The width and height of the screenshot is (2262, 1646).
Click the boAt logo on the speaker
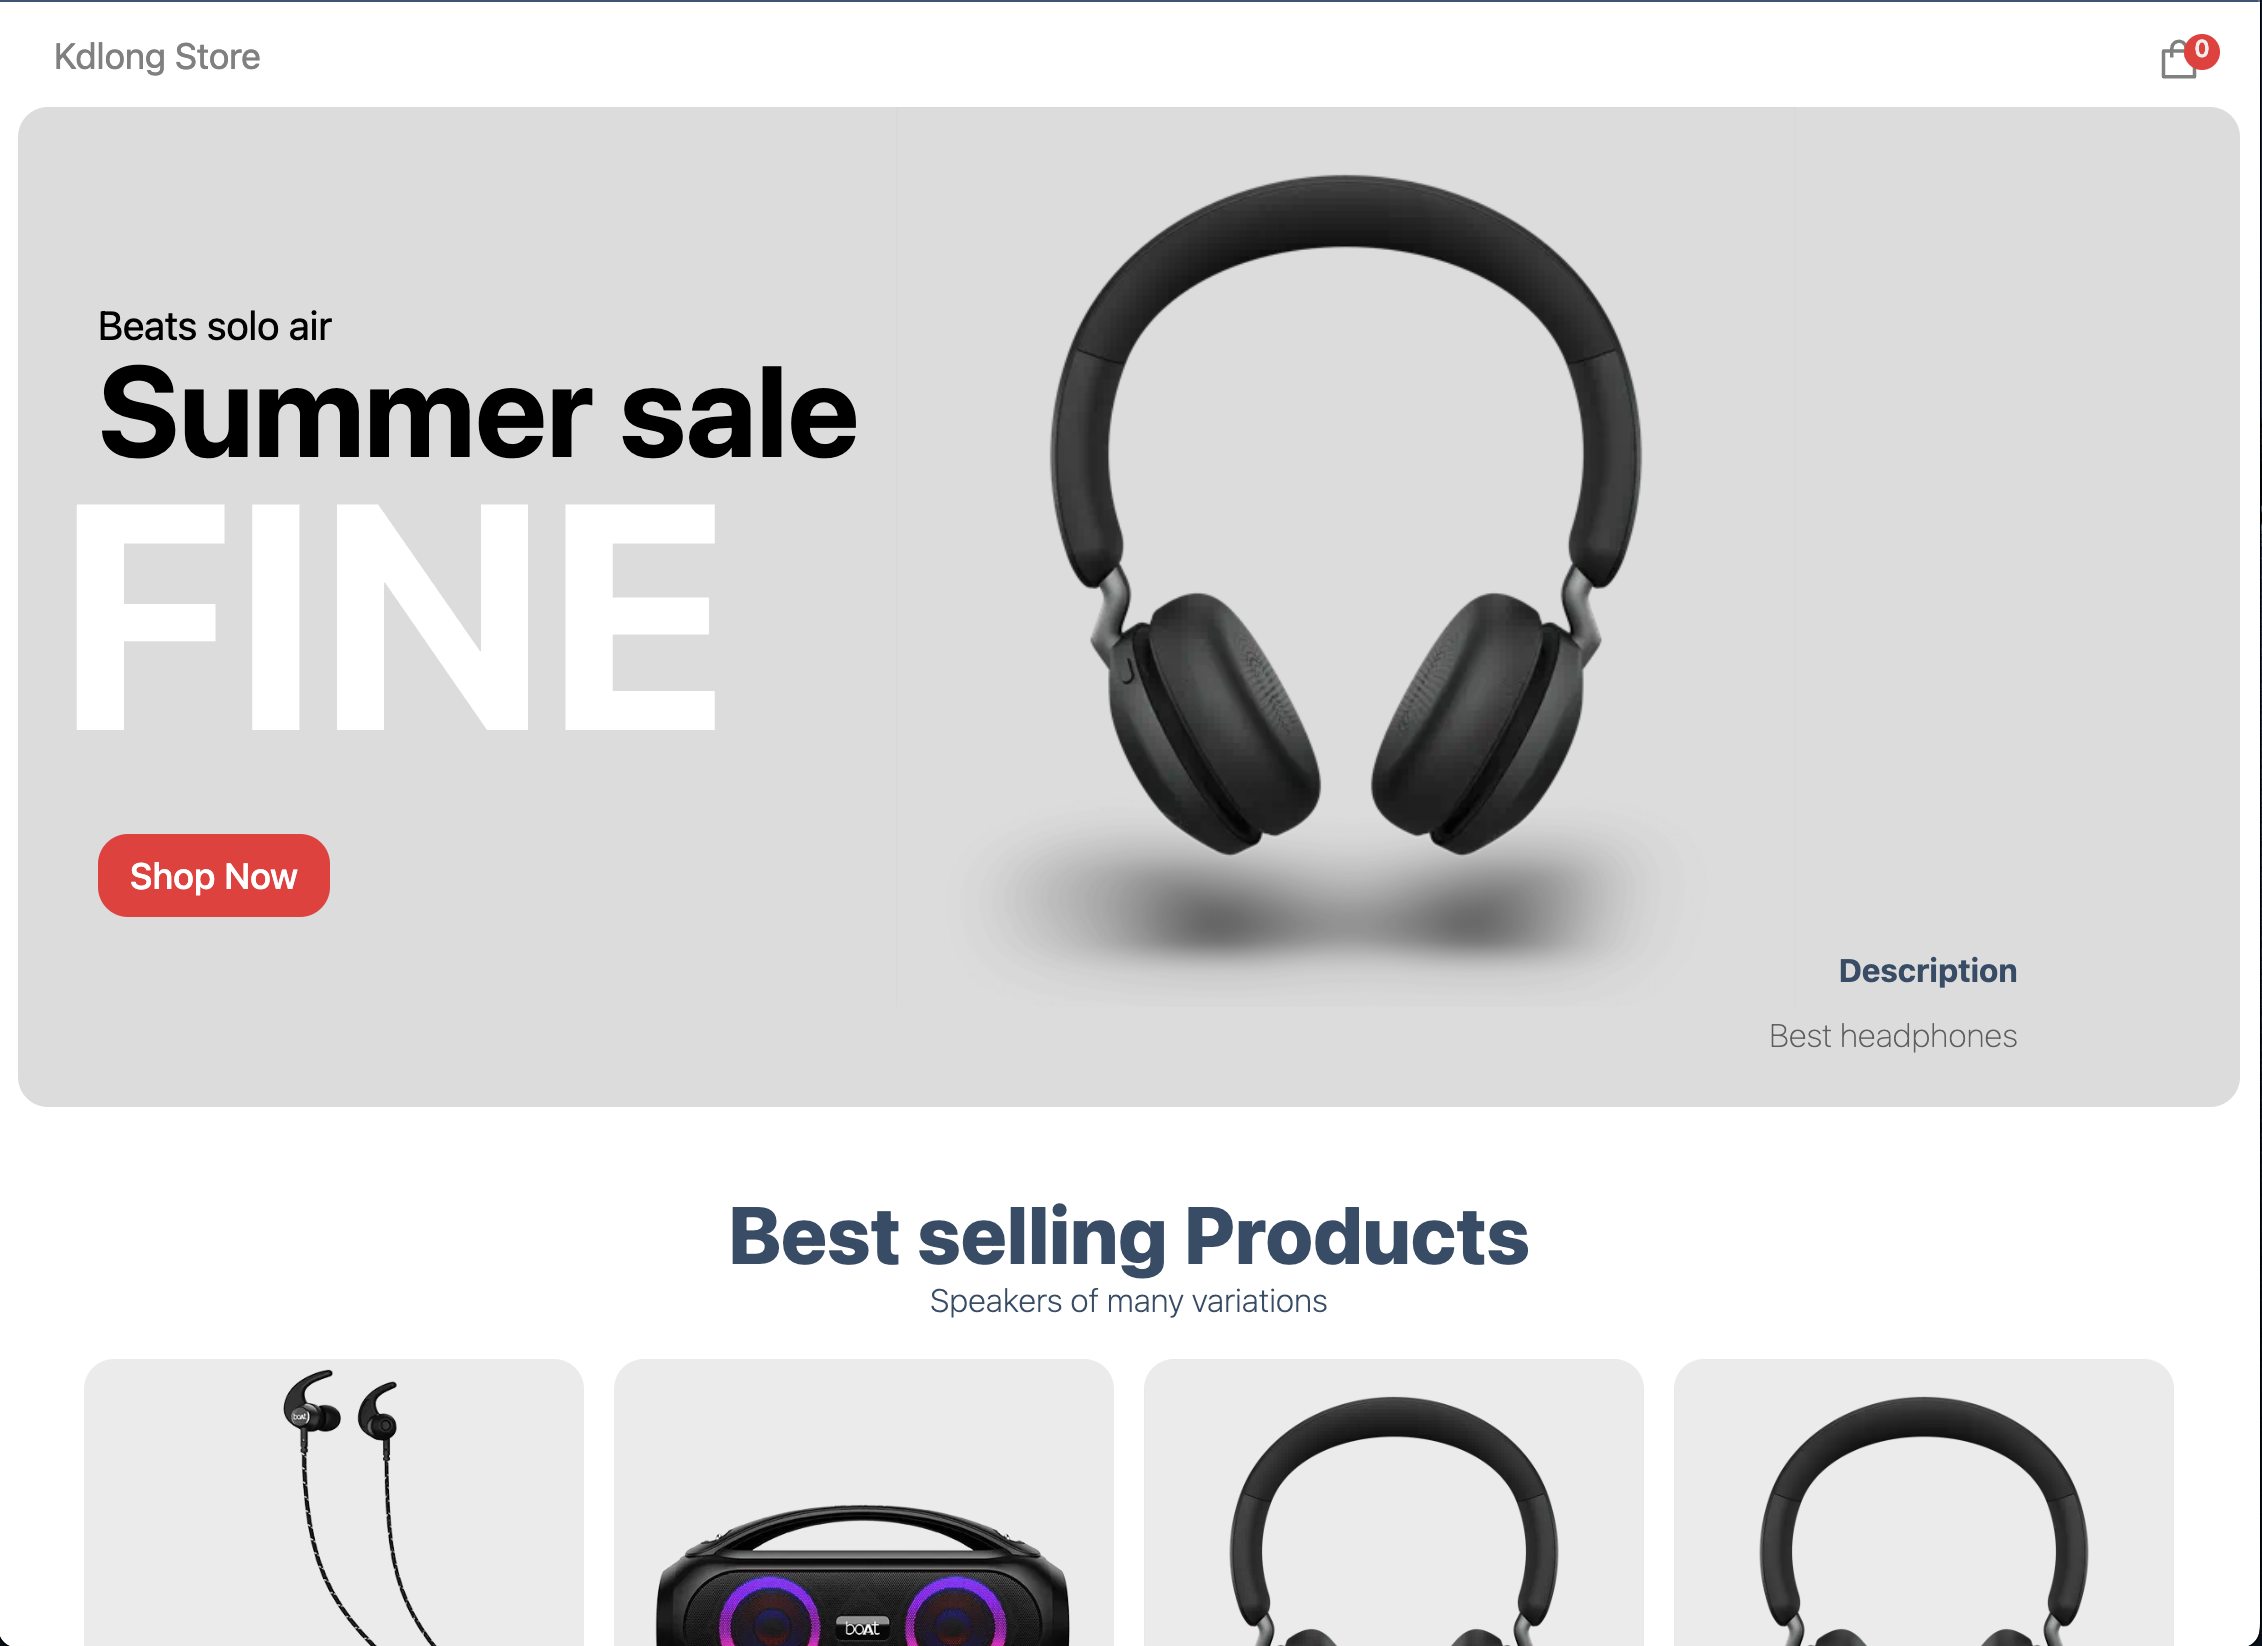pos(862,1627)
